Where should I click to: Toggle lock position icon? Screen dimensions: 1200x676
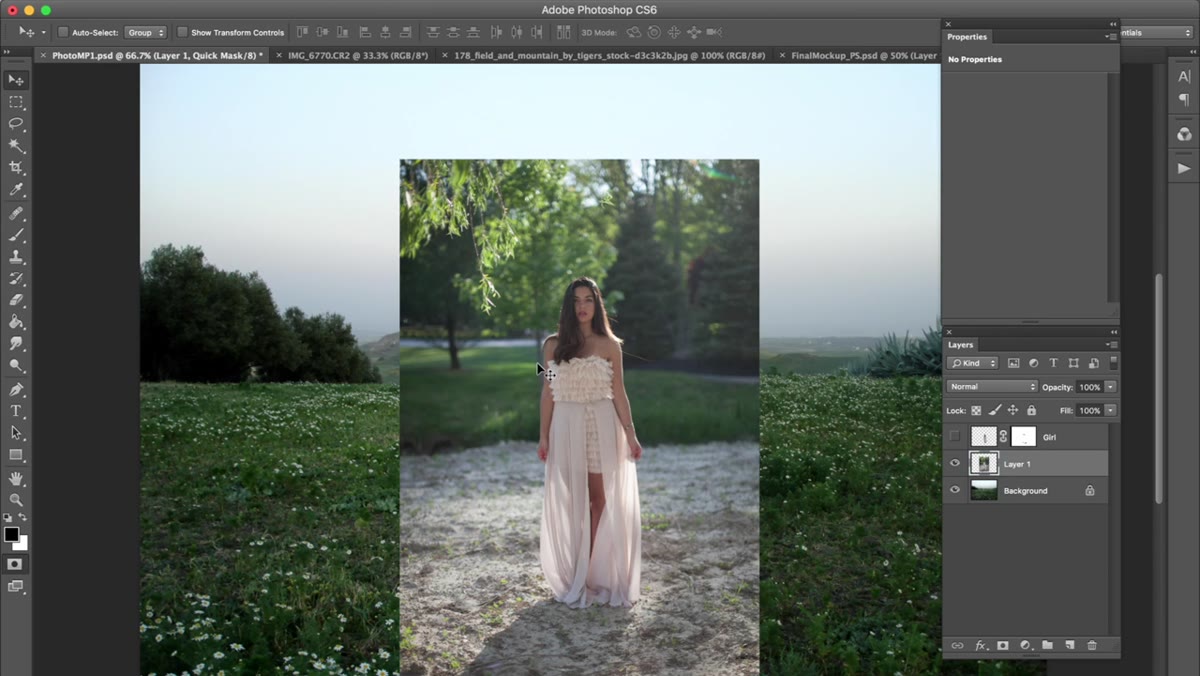pos(1012,410)
